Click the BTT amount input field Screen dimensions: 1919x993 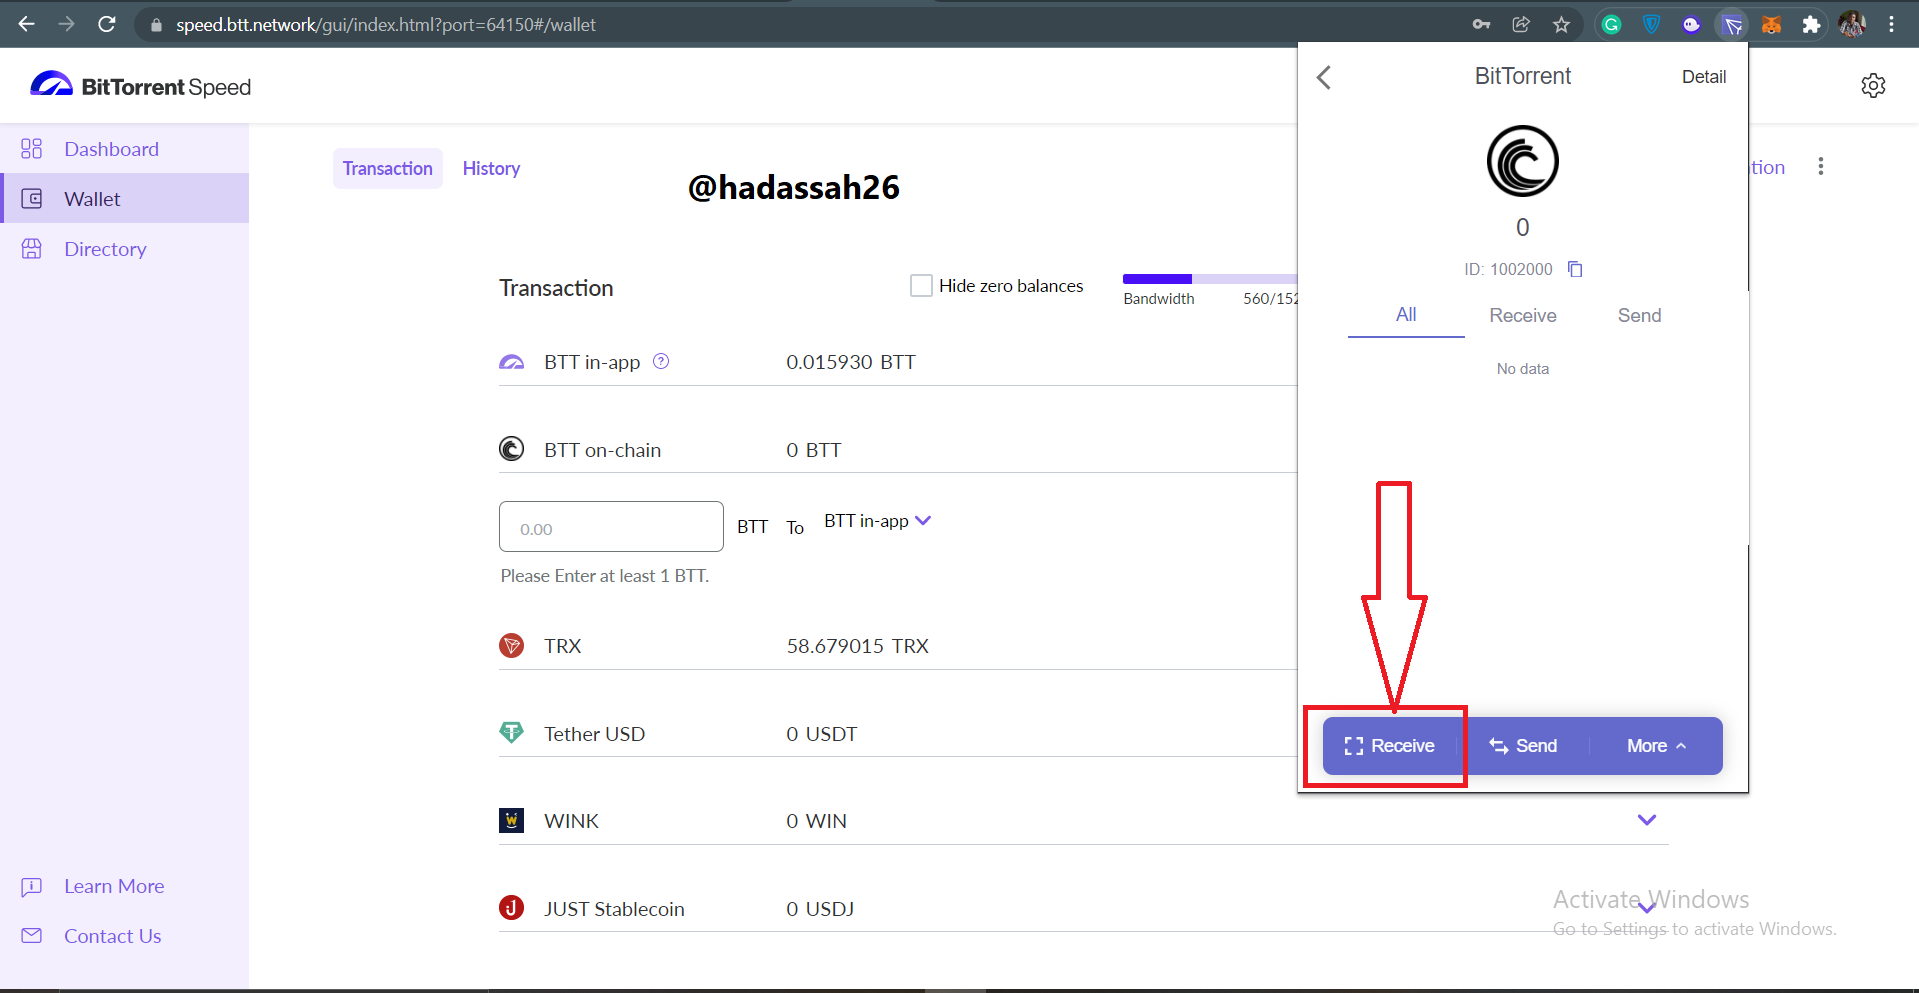pyautogui.click(x=611, y=526)
